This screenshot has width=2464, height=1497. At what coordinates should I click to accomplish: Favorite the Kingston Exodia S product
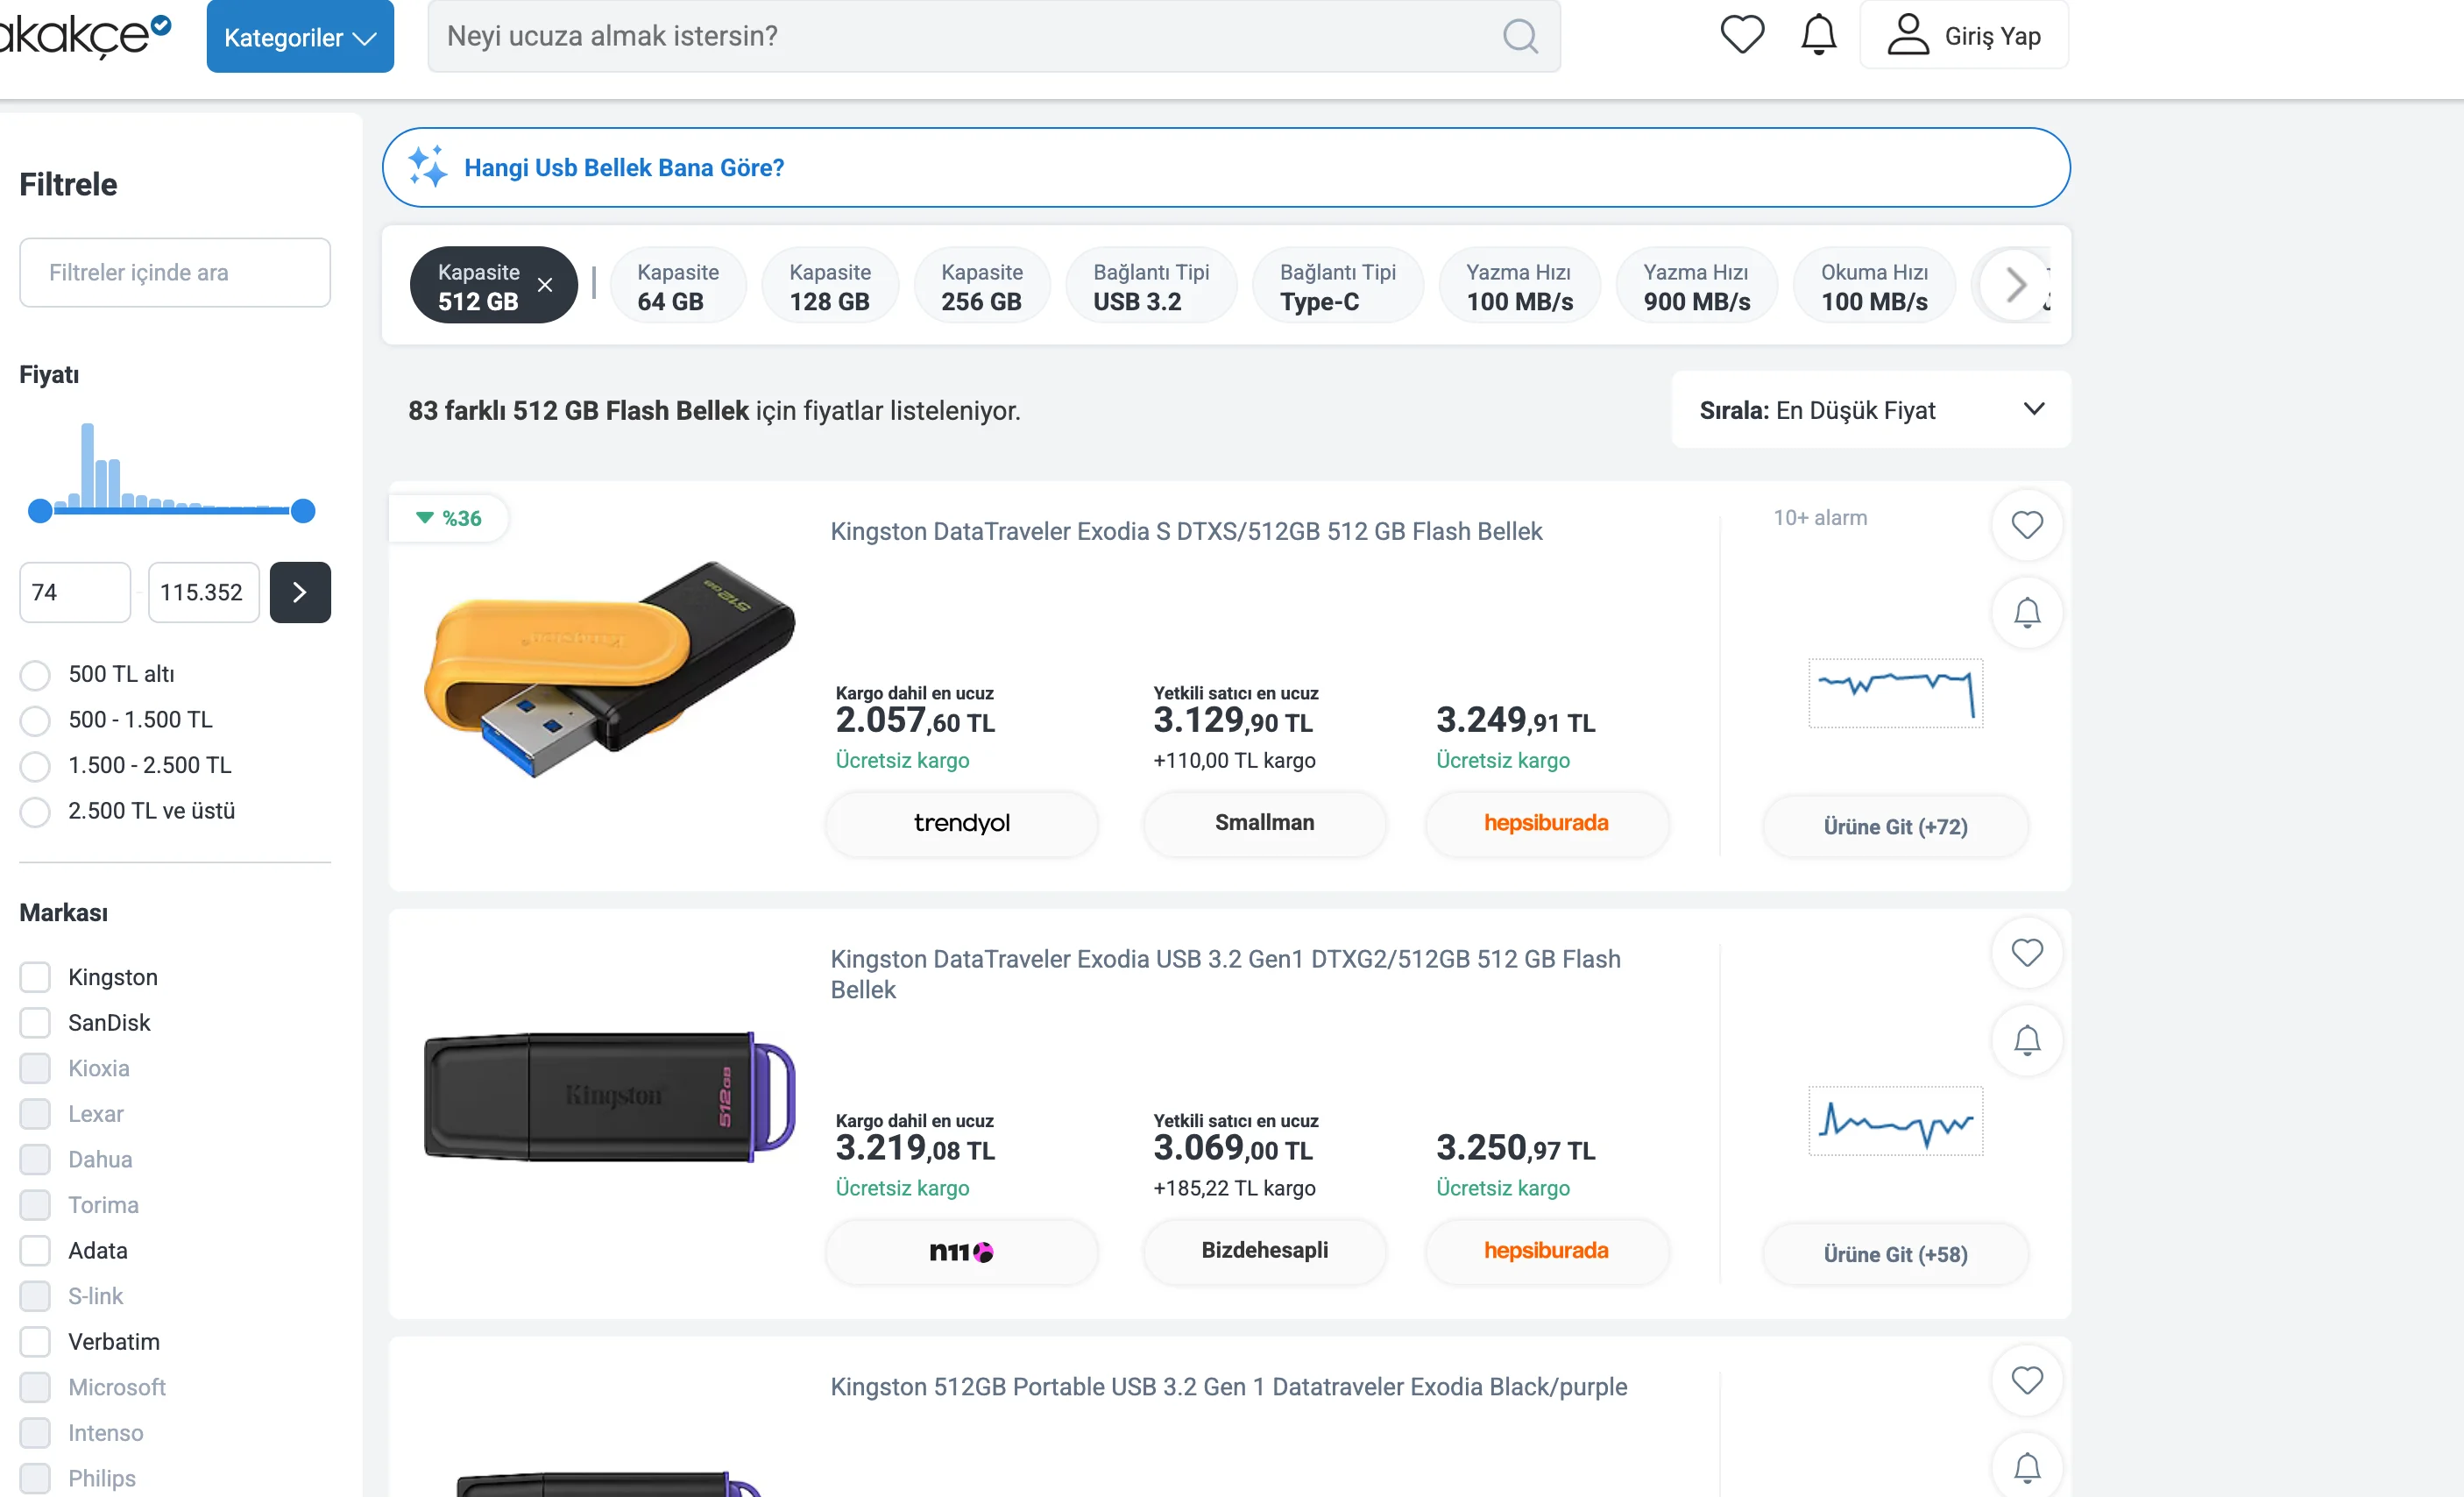click(2027, 524)
